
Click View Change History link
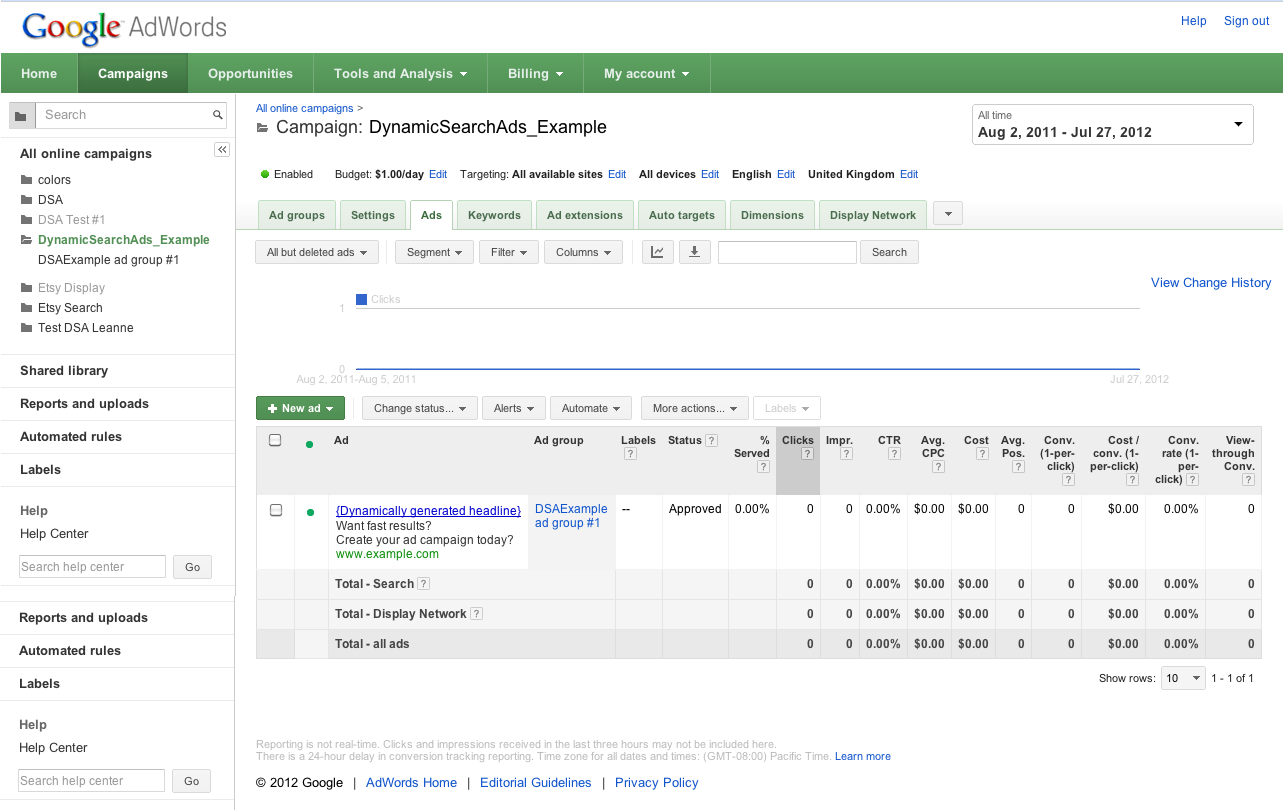(x=1211, y=283)
